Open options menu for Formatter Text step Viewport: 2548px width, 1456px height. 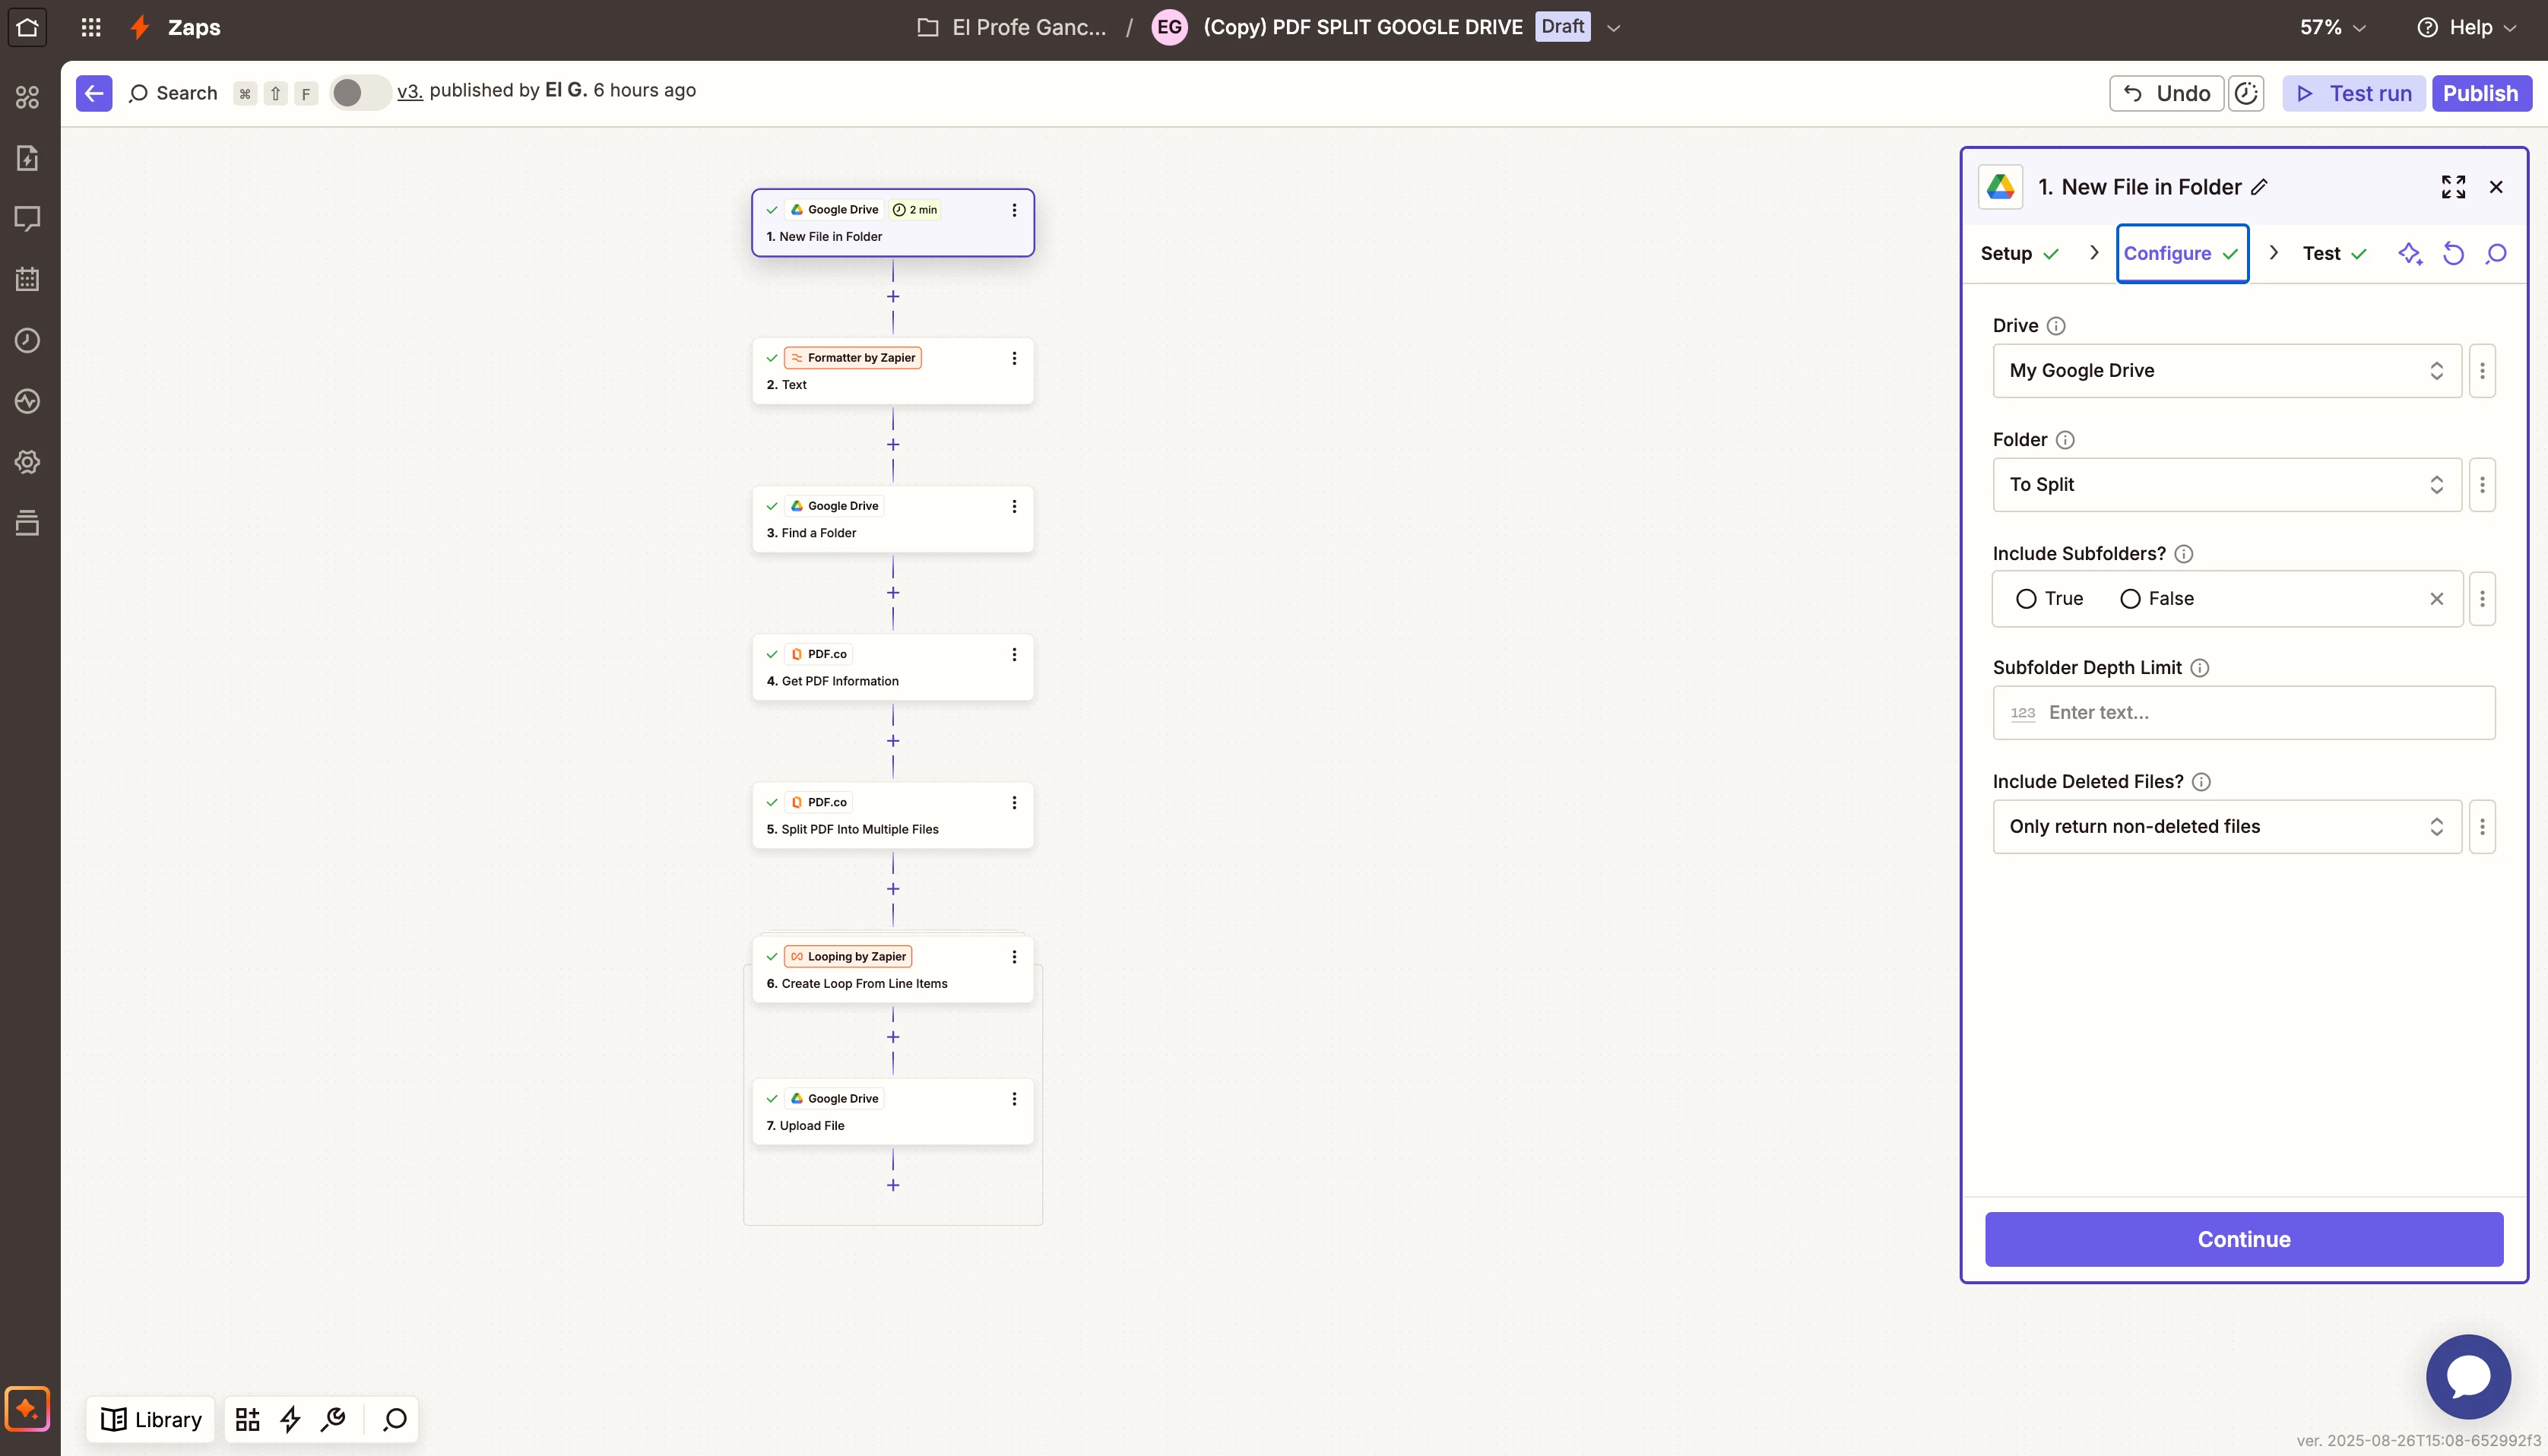pyautogui.click(x=1014, y=358)
